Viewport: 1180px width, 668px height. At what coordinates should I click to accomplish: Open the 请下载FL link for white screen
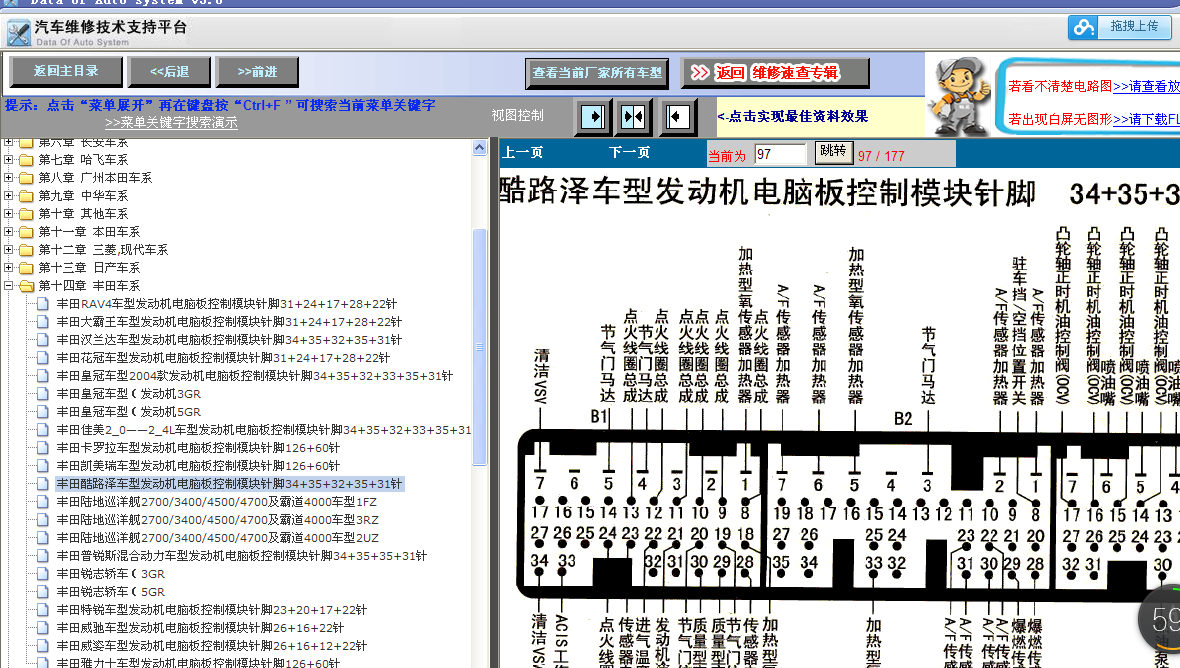(x=1146, y=119)
